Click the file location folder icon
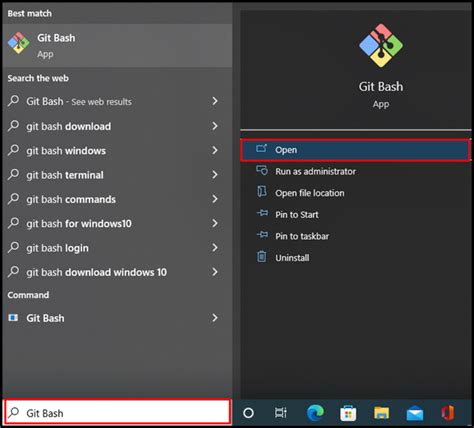This screenshot has height=428, width=474. pos(262,191)
